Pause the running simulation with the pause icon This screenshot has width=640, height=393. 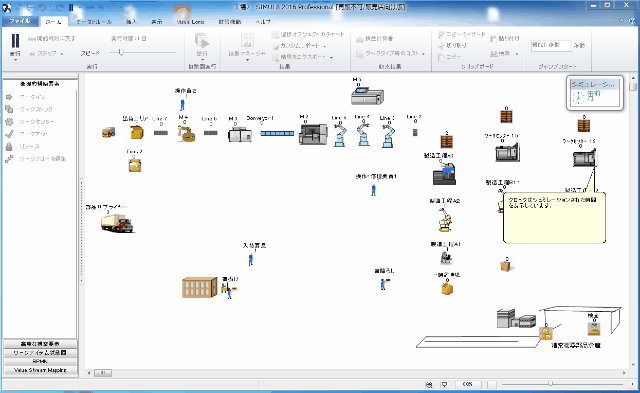[15, 41]
